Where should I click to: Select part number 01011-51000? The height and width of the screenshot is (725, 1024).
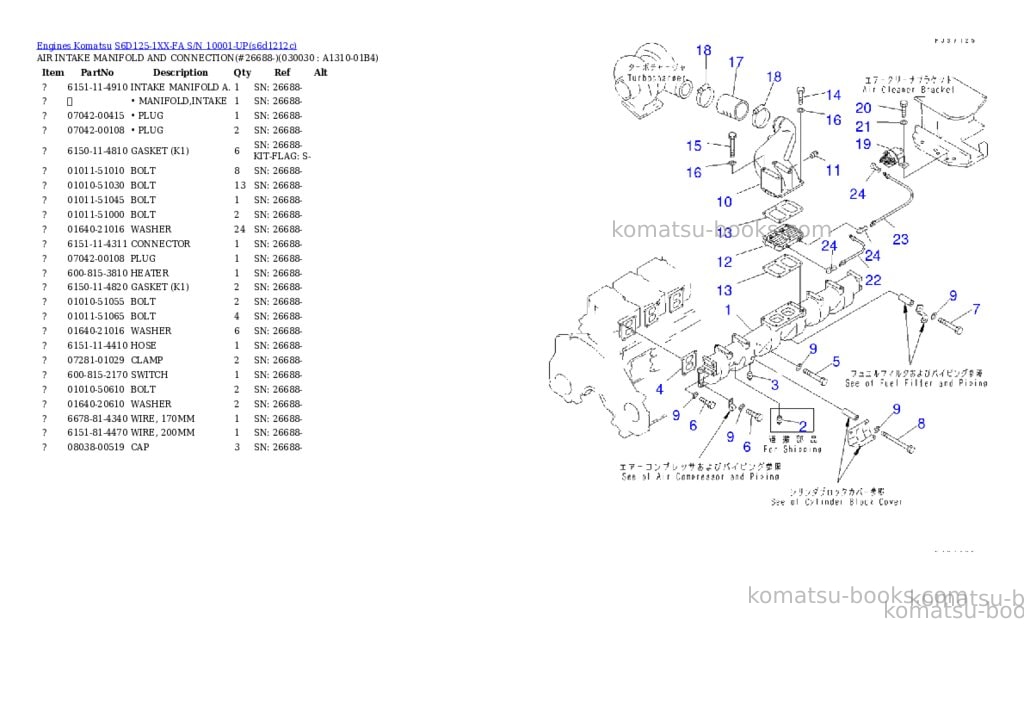pyautogui.click(x=95, y=215)
